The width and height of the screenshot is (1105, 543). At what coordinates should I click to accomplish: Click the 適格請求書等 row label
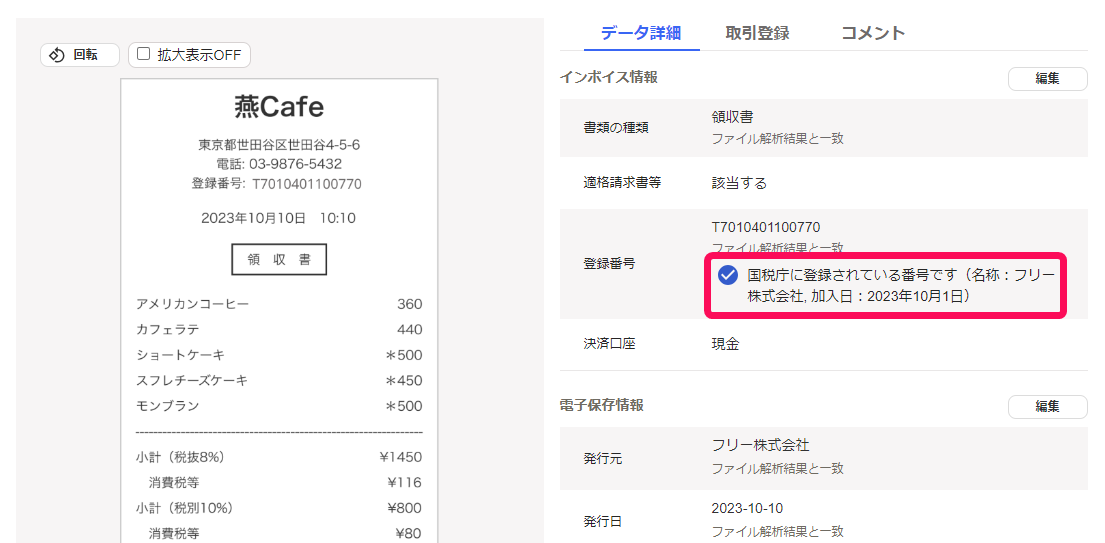[x=622, y=183]
